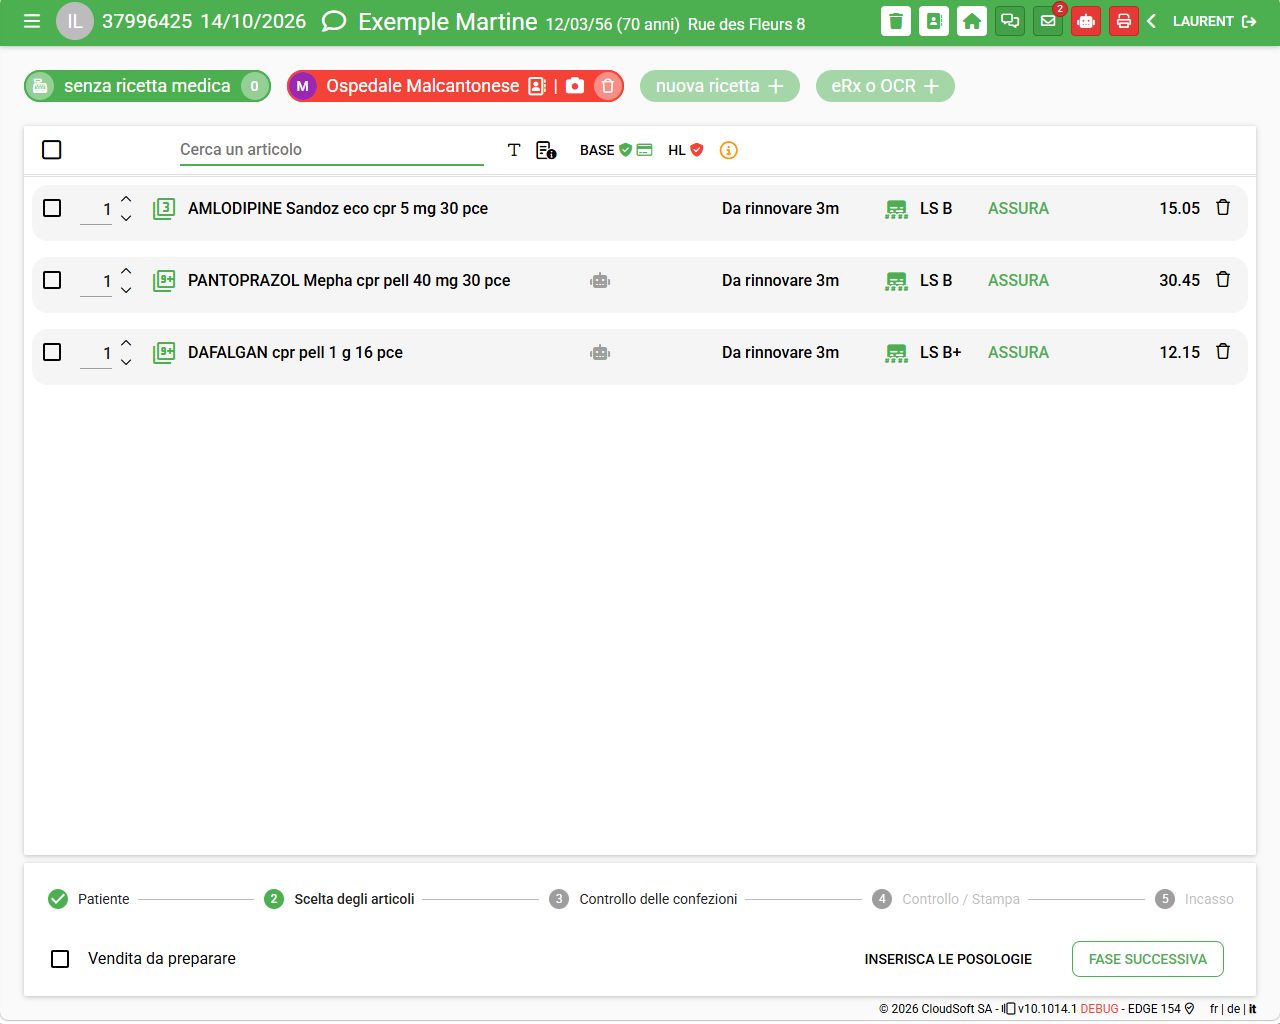Image resolution: width=1280 pixels, height=1024 pixels.
Task: Increase DAFALGAN quantity with up arrow
Action: (126, 343)
